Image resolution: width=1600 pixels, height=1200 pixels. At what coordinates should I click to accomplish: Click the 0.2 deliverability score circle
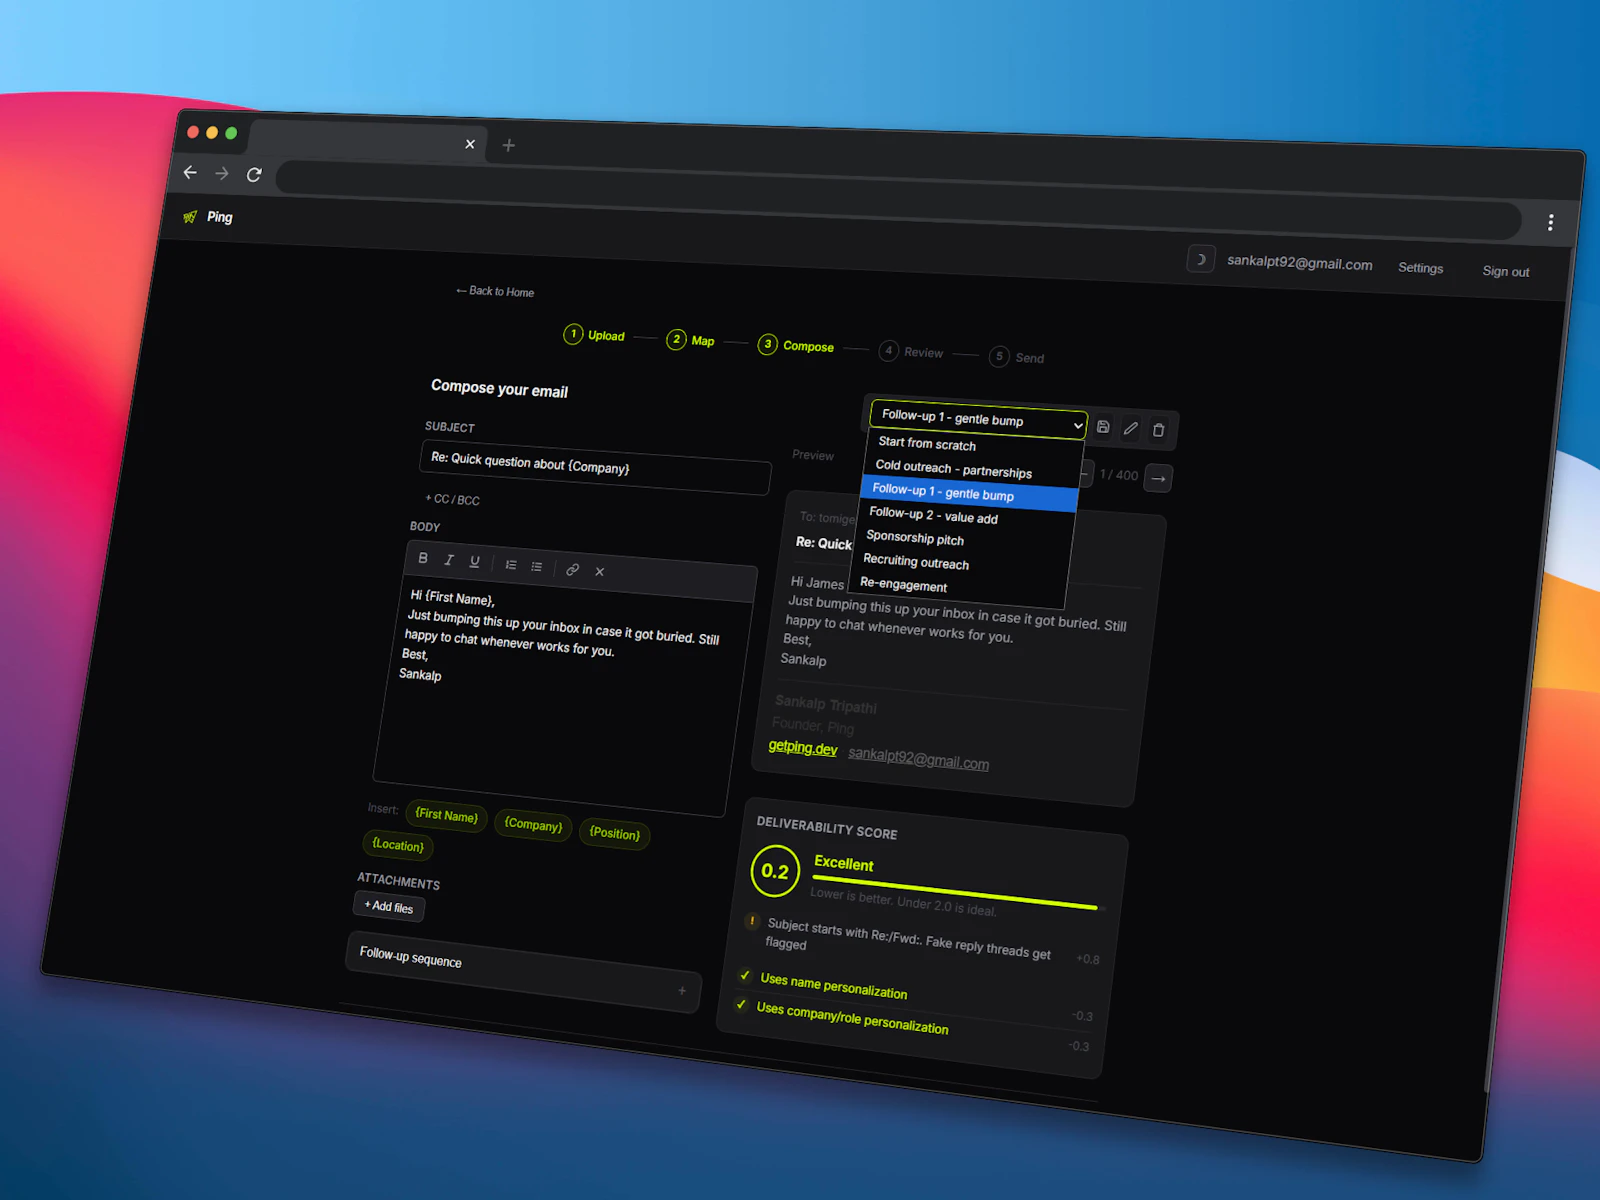[775, 871]
